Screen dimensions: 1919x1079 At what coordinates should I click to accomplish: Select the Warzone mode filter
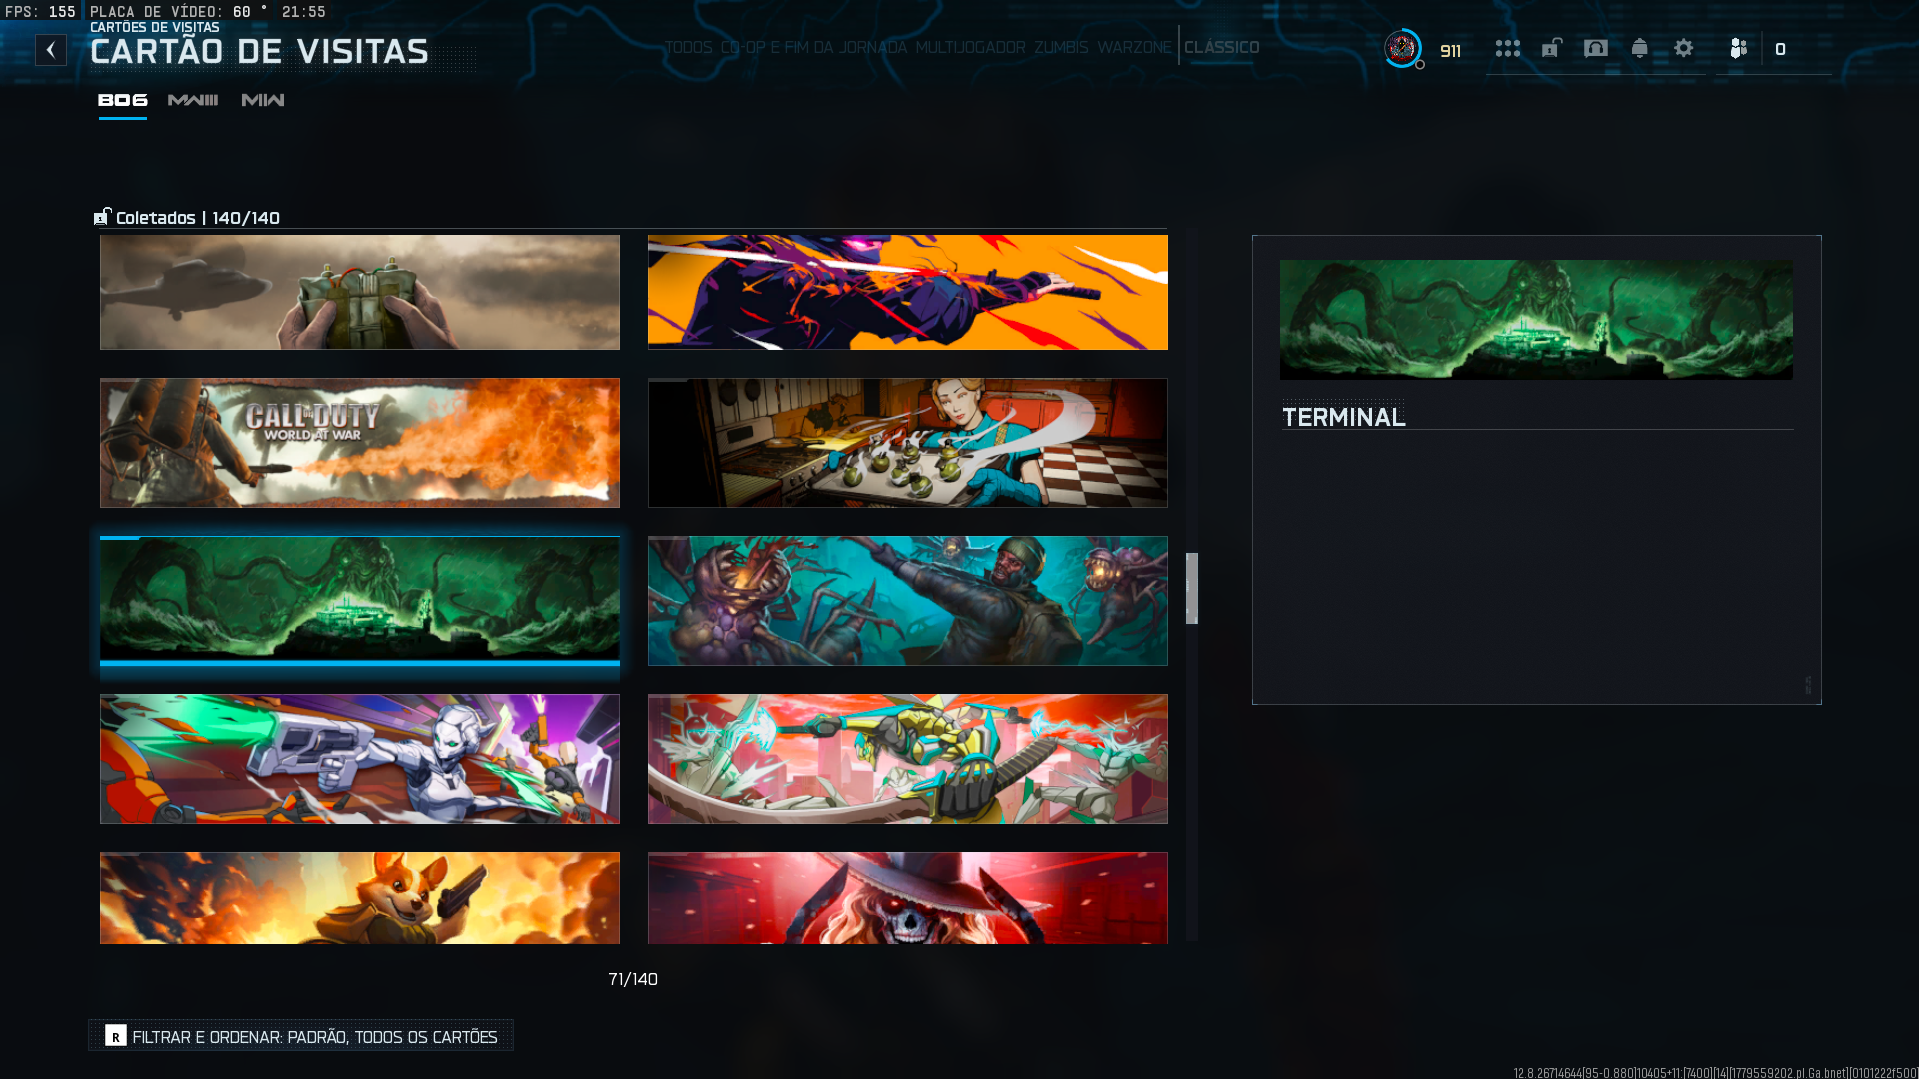pyautogui.click(x=1134, y=47)
